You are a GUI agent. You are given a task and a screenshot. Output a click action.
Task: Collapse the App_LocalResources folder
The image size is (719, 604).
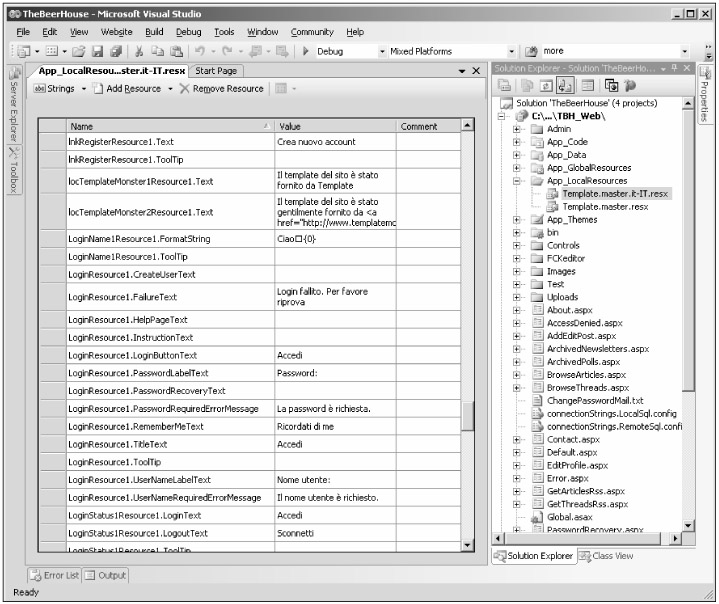coord(517,181)
